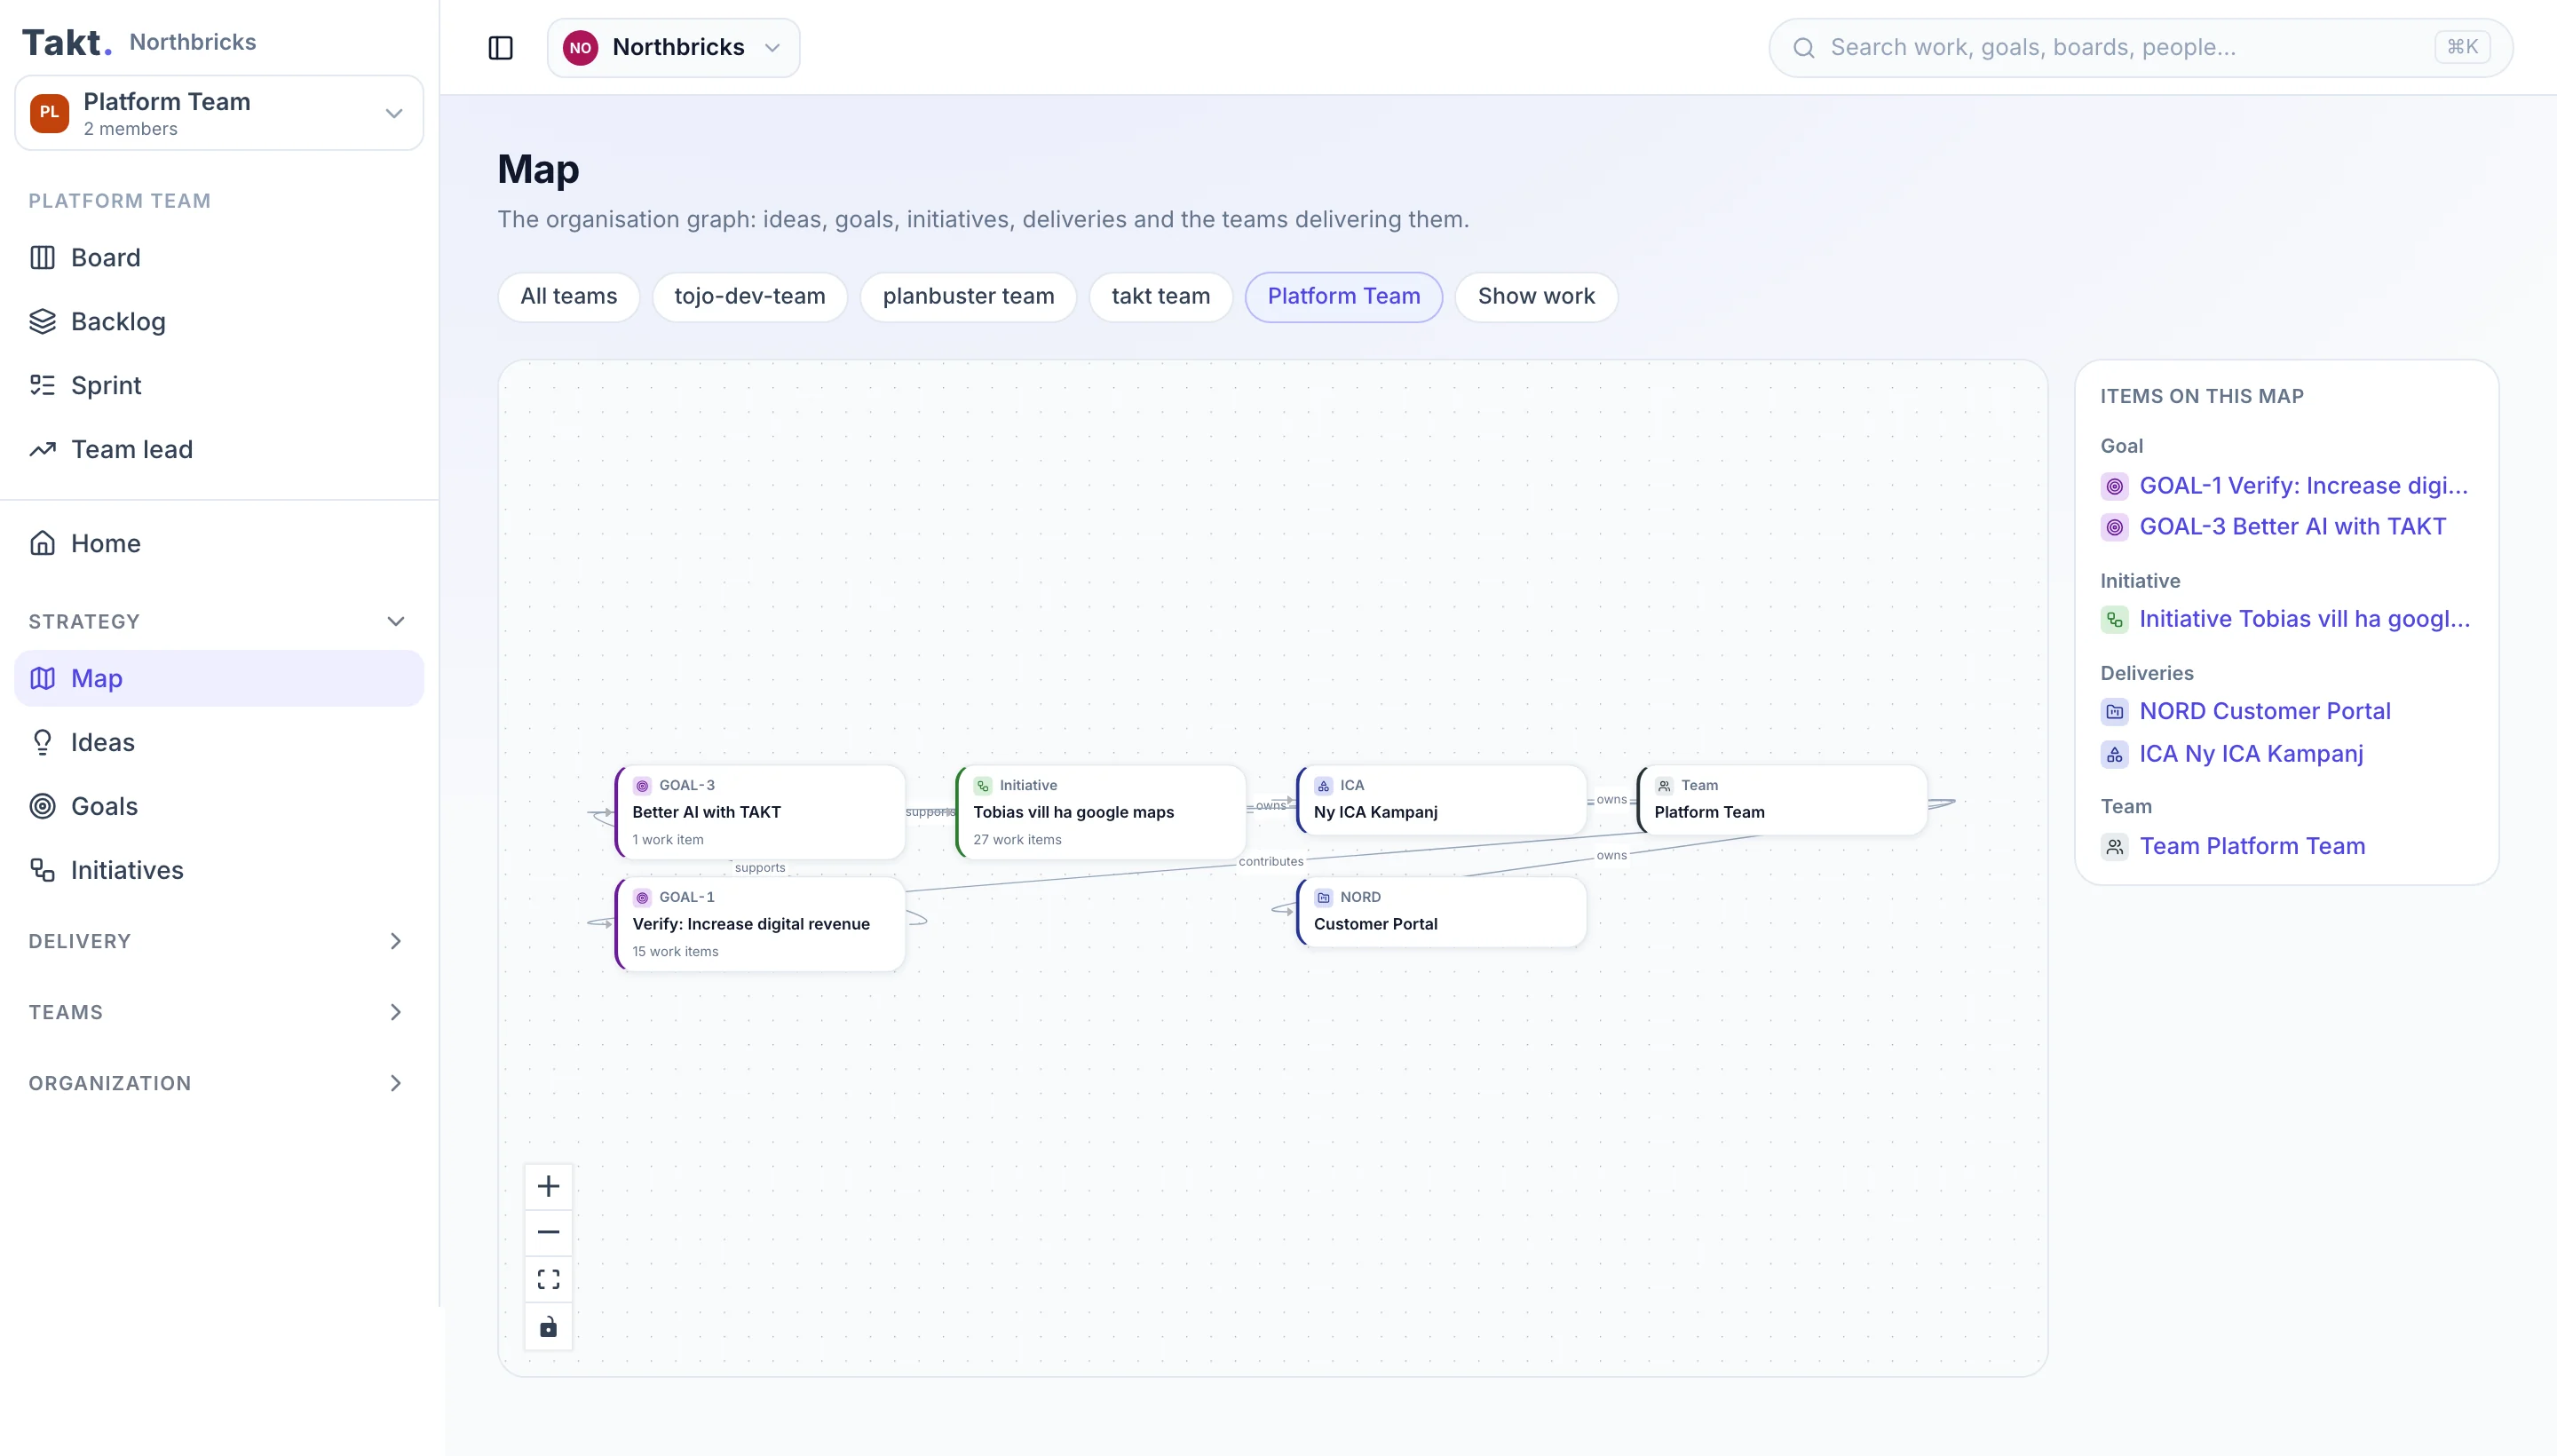Open Team lead in the sidebar
The height and width of the screenshot is (1456, 2557).
(219, 449)
